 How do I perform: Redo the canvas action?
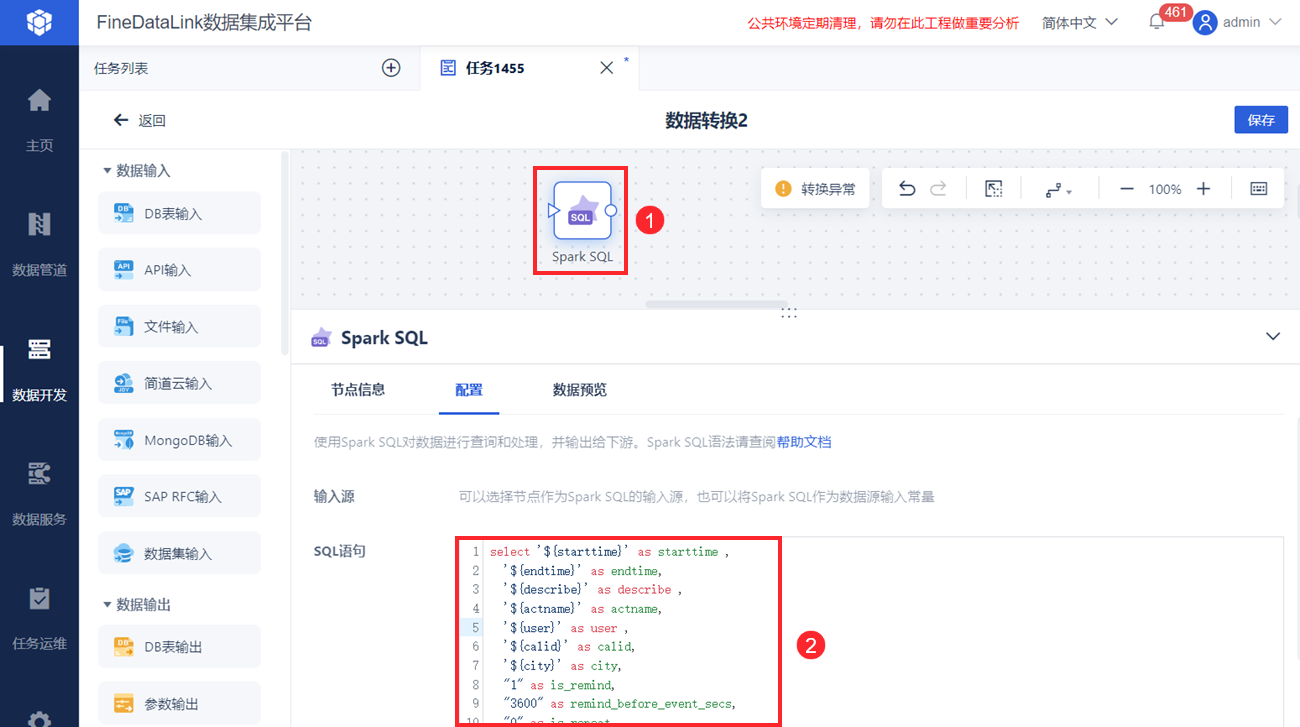[938, 189]
